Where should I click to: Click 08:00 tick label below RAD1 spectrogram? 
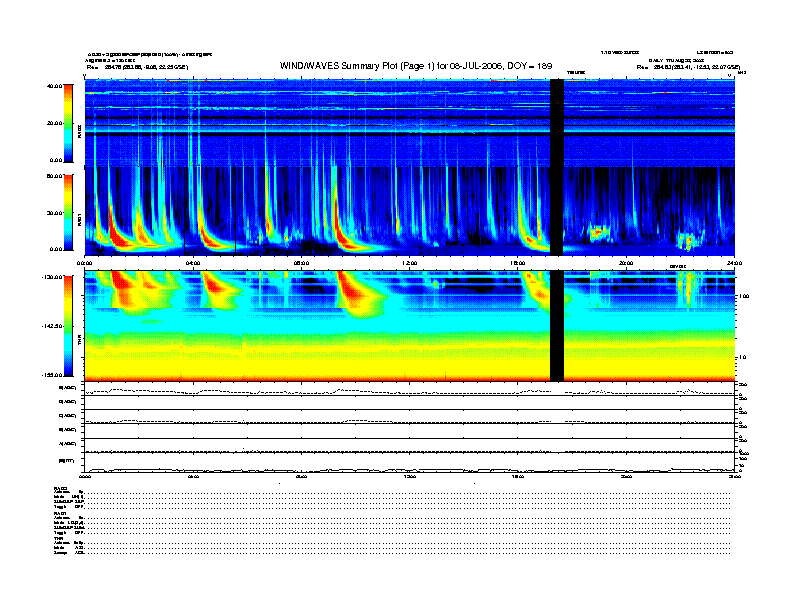(301, 263)
